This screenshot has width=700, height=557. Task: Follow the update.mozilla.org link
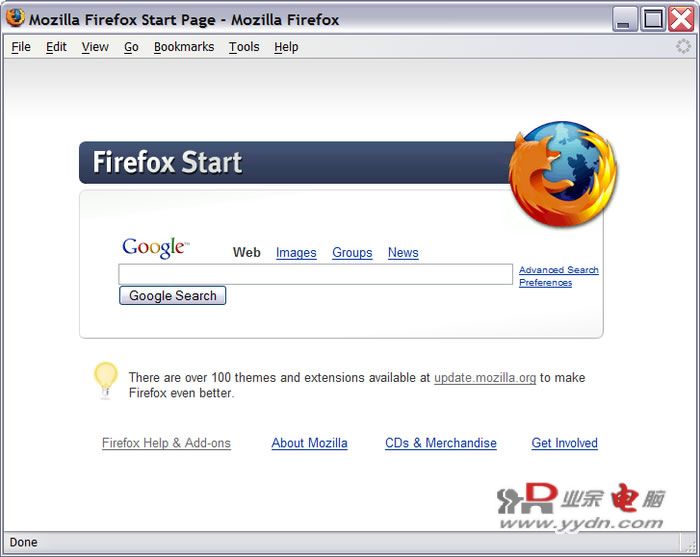click(485, 378)
